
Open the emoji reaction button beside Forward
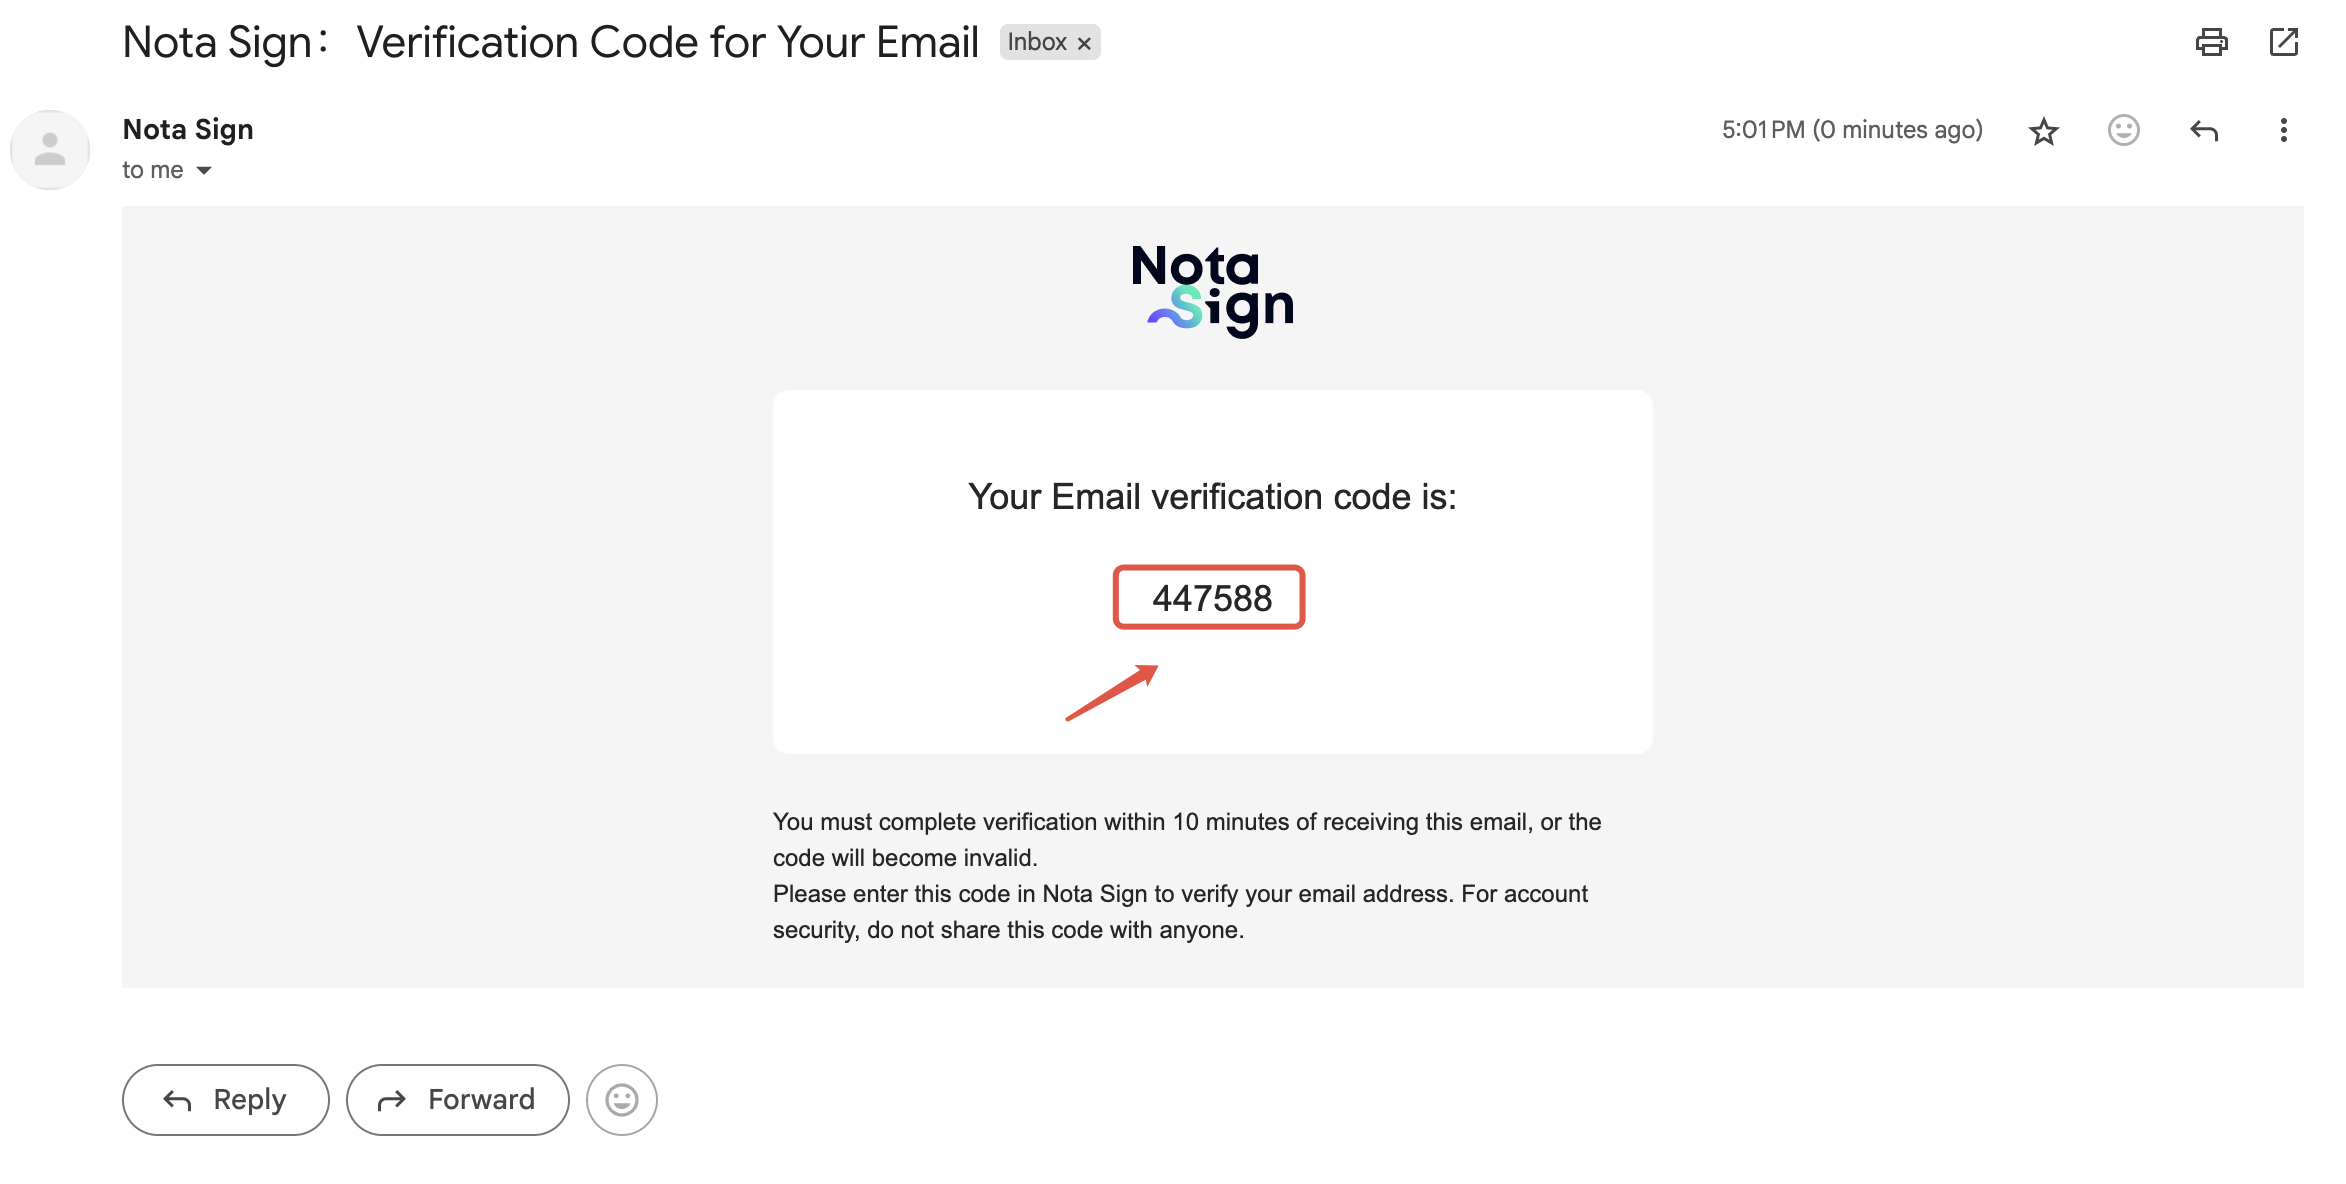click(x=621, y=1100)
